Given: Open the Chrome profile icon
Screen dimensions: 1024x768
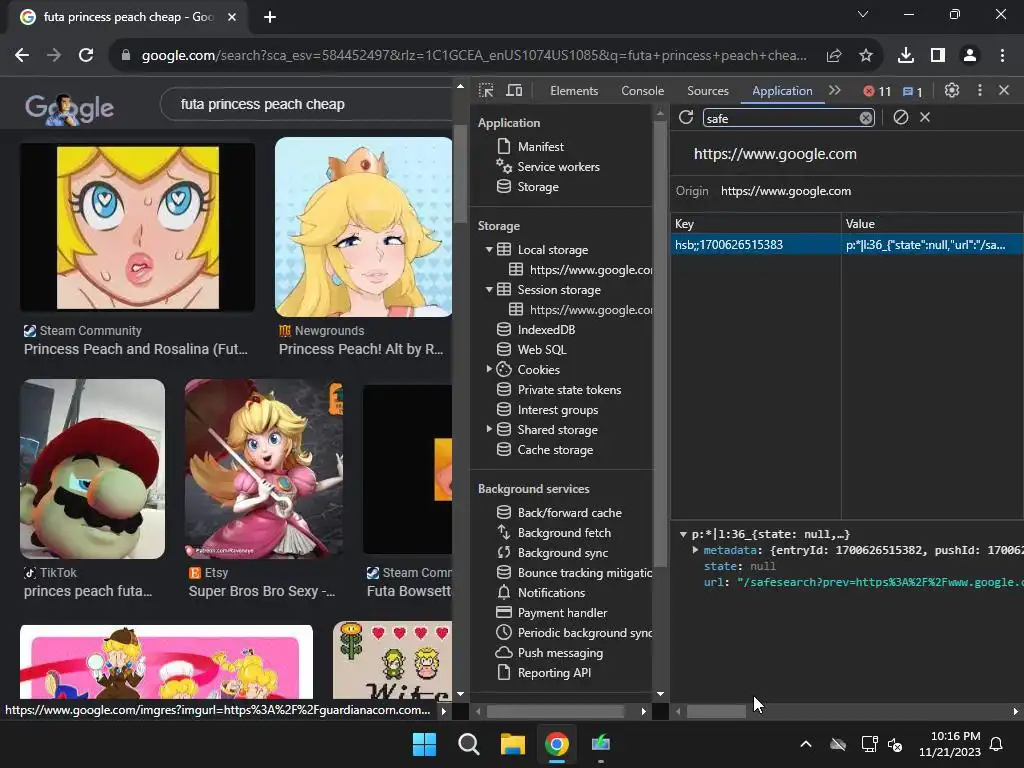Looking at the screenshot, I should pos(970,56).
